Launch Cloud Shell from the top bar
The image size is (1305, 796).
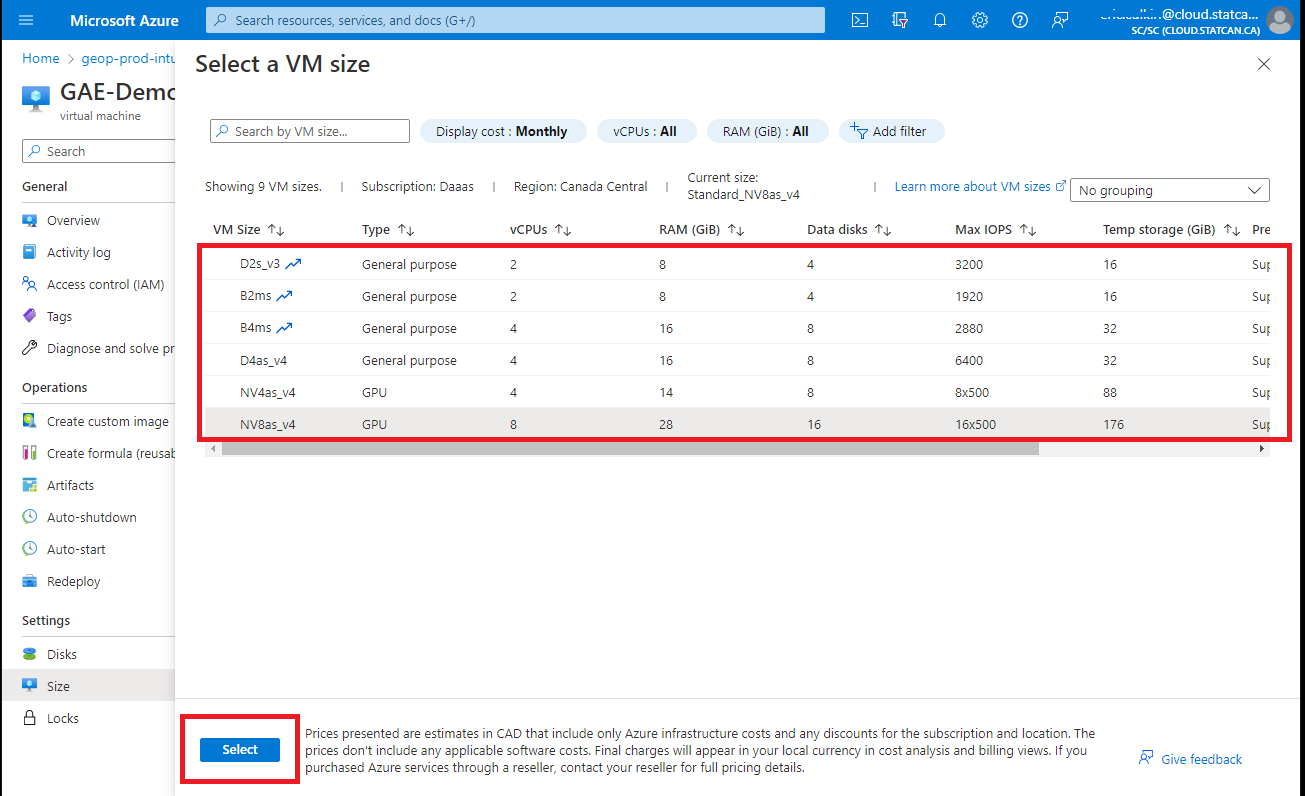point(859,20)
